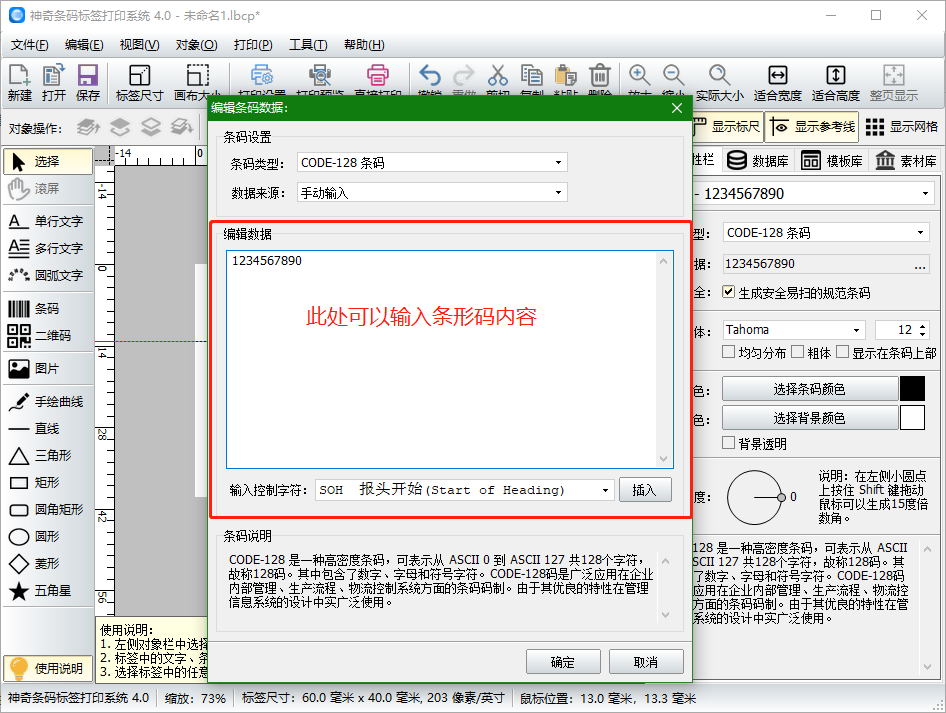
Task: Select the 二维码 QR code tool
Action: pyautogui.click(x=48, y=335)
